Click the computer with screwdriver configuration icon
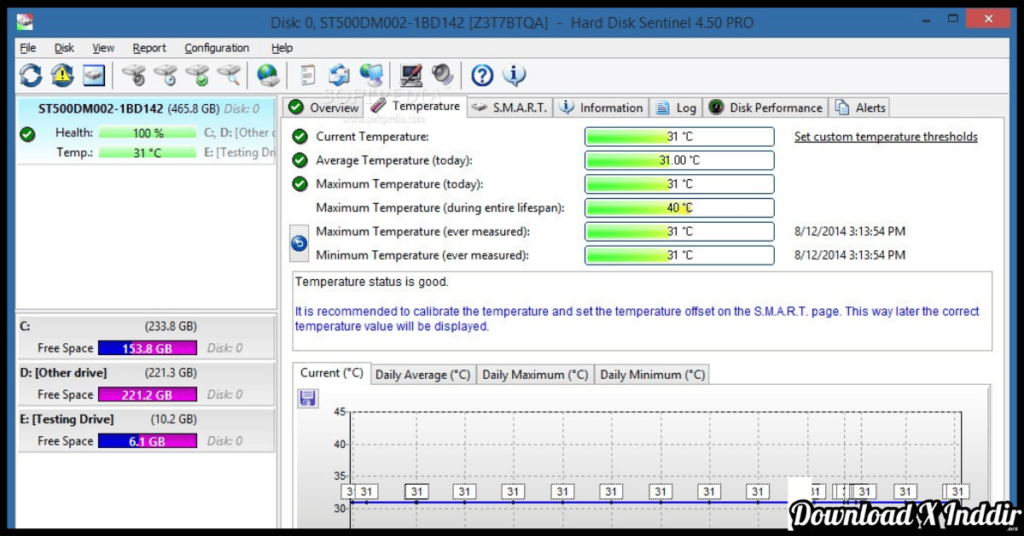 [411, 75]
